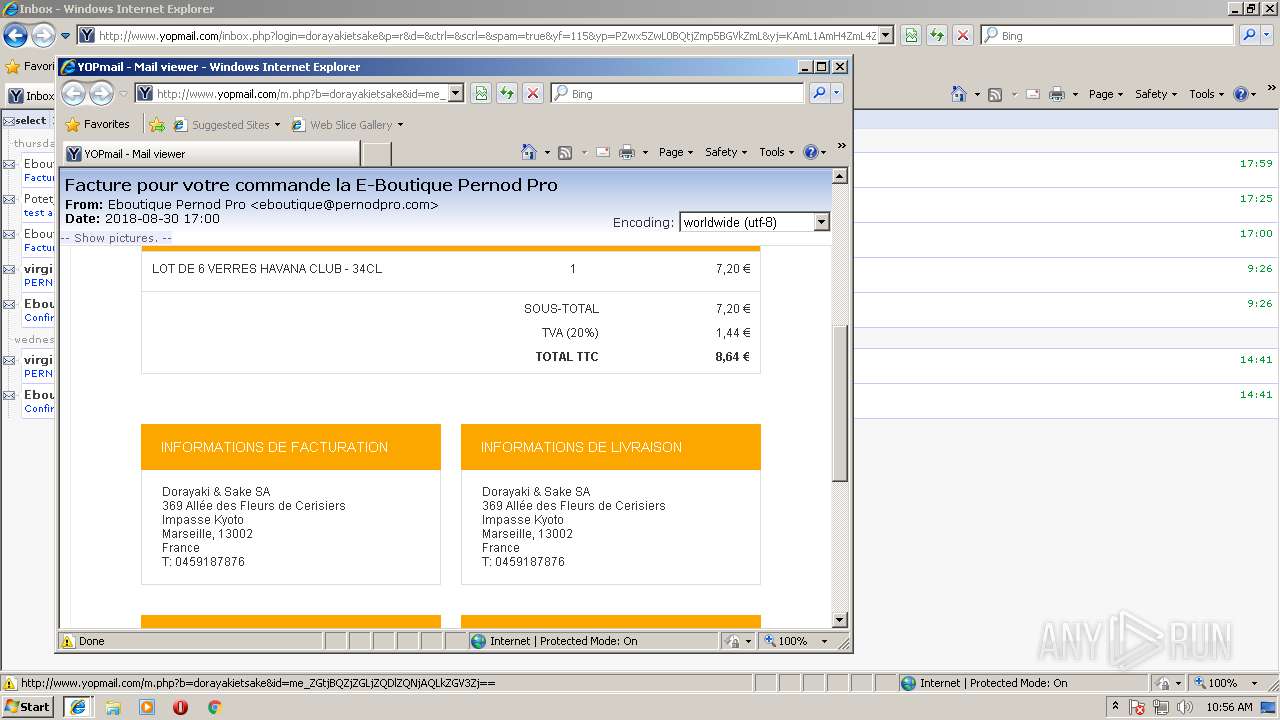
Task: Open Safety menu in Mail viewer
Action: [726, 152]
